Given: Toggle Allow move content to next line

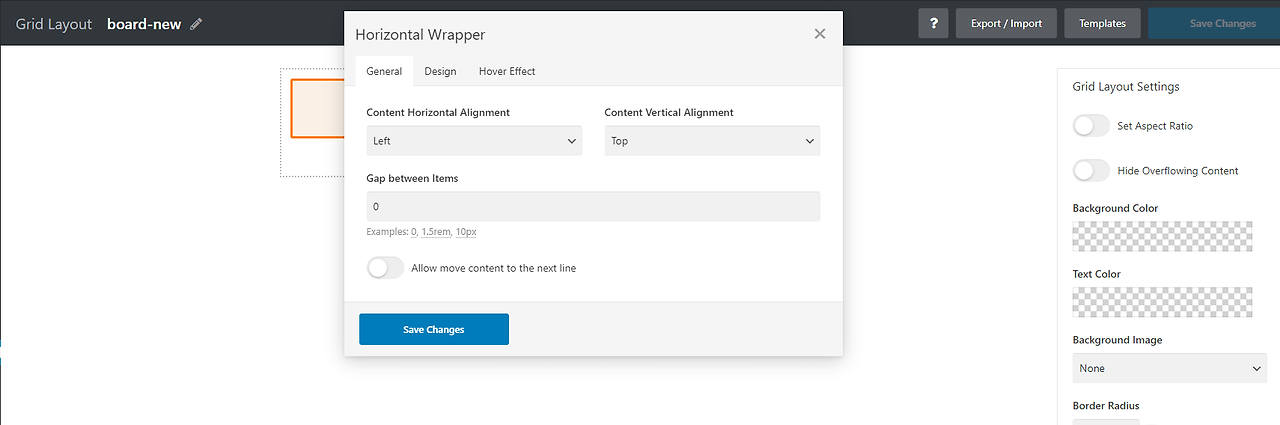Looking at the screenshot, I should (385, 268).
